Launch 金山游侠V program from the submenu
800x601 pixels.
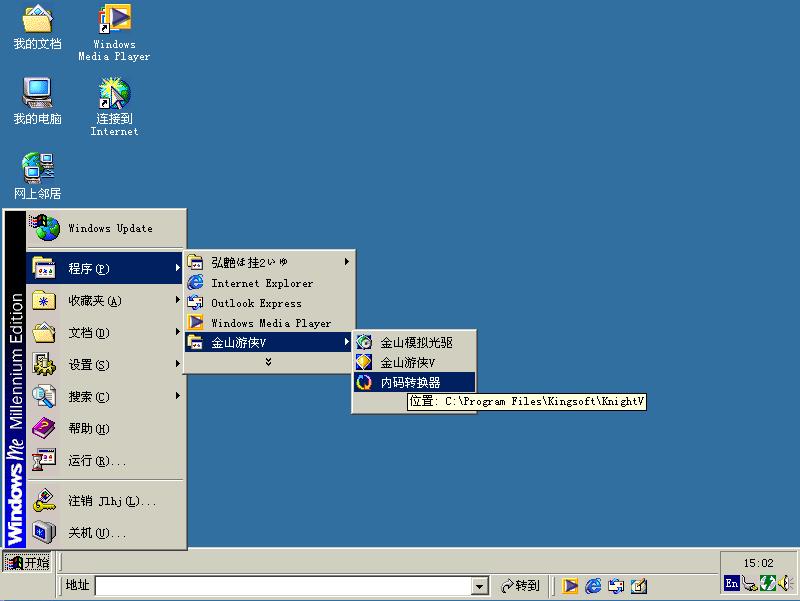point(414,362)
